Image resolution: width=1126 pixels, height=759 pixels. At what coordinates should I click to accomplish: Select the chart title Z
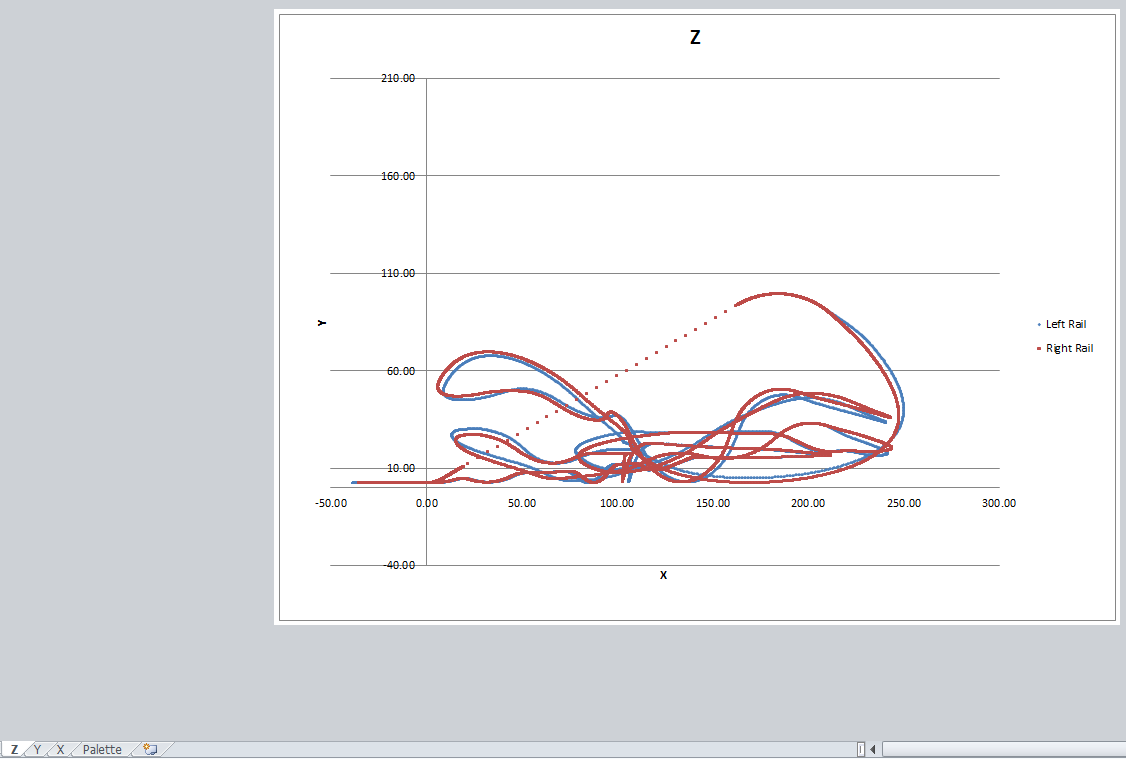697,37
